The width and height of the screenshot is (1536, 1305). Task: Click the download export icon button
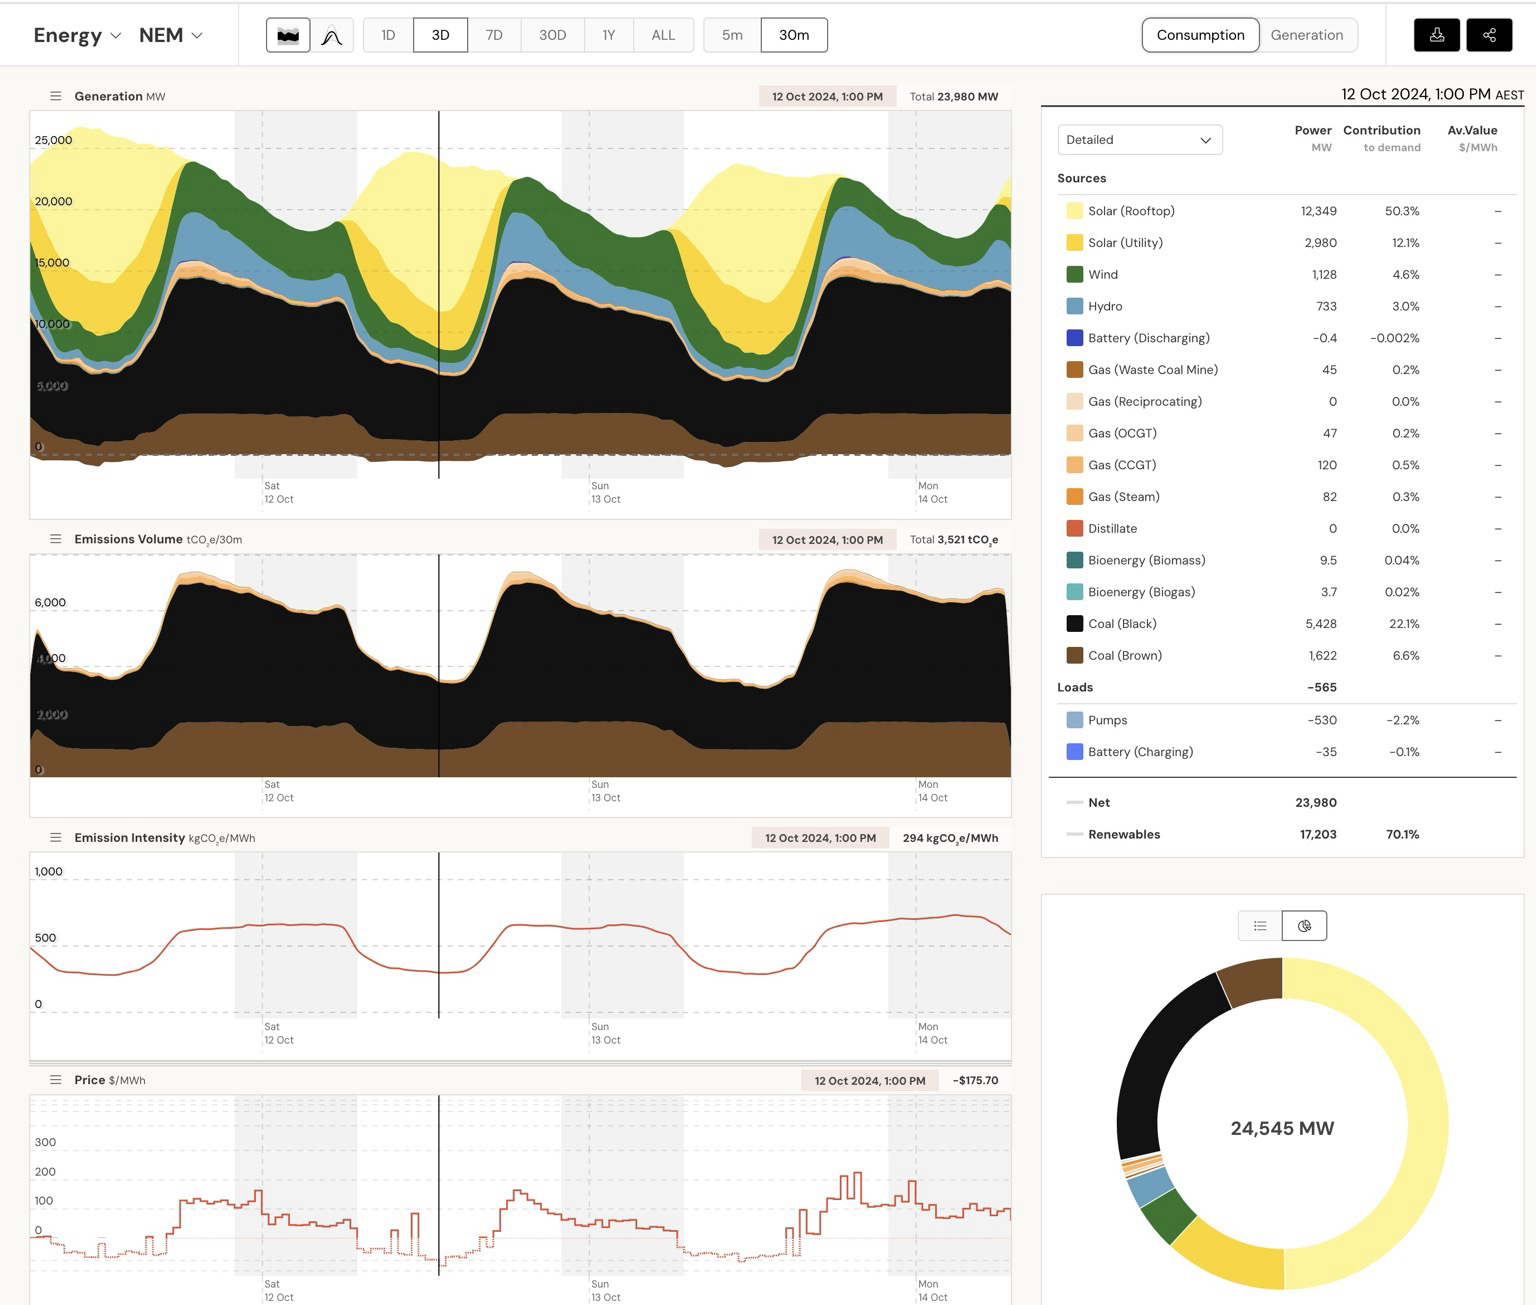tap(1437, 35)
